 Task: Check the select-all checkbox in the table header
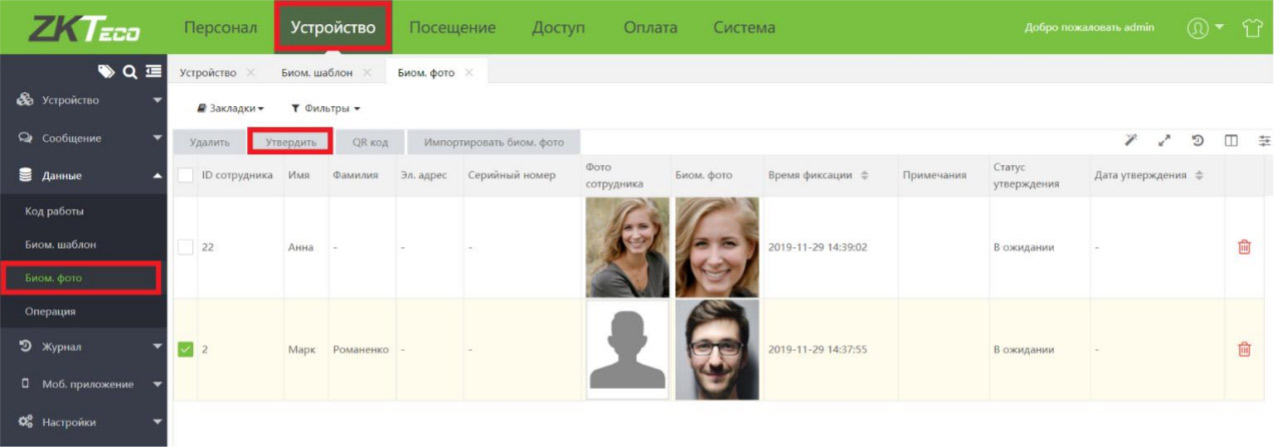coord(185,175)
